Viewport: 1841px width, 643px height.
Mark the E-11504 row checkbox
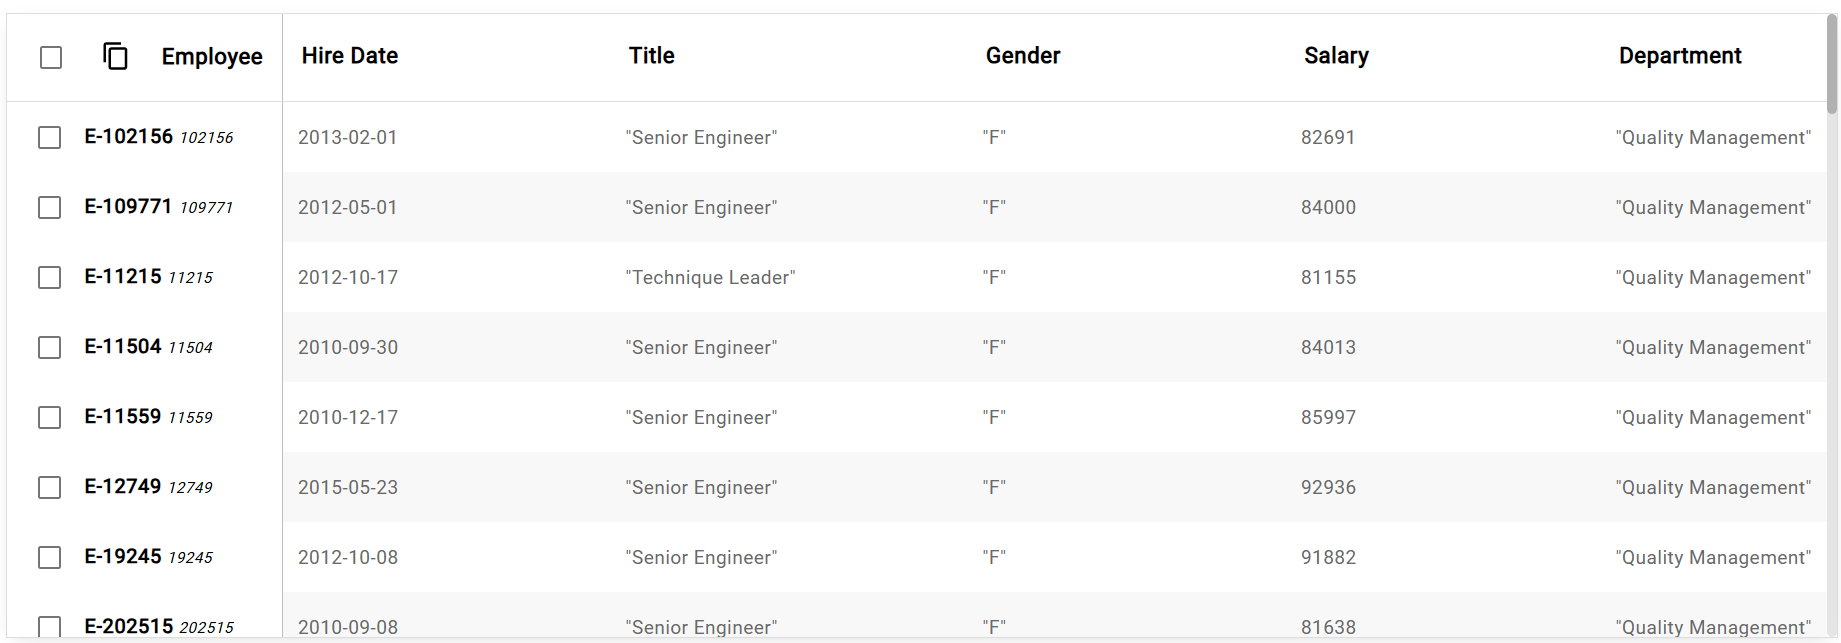point(49,347)
